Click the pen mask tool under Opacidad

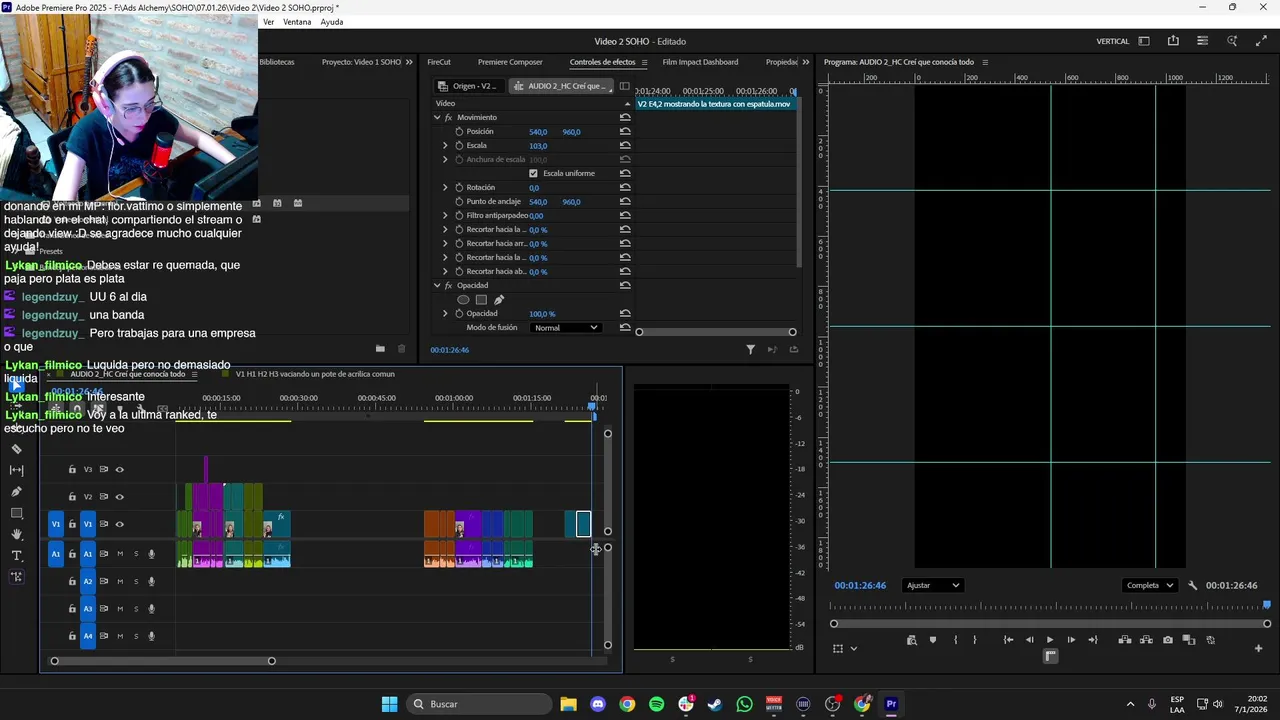[499, 299]
